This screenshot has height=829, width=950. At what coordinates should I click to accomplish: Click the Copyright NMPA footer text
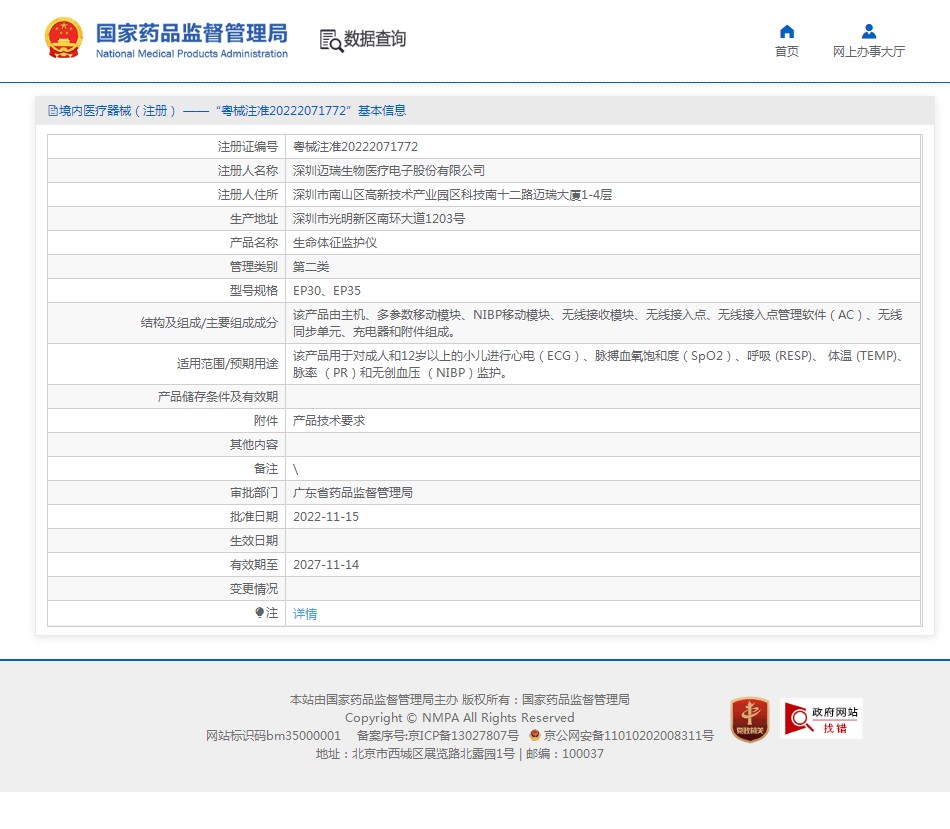pos(459,717)
